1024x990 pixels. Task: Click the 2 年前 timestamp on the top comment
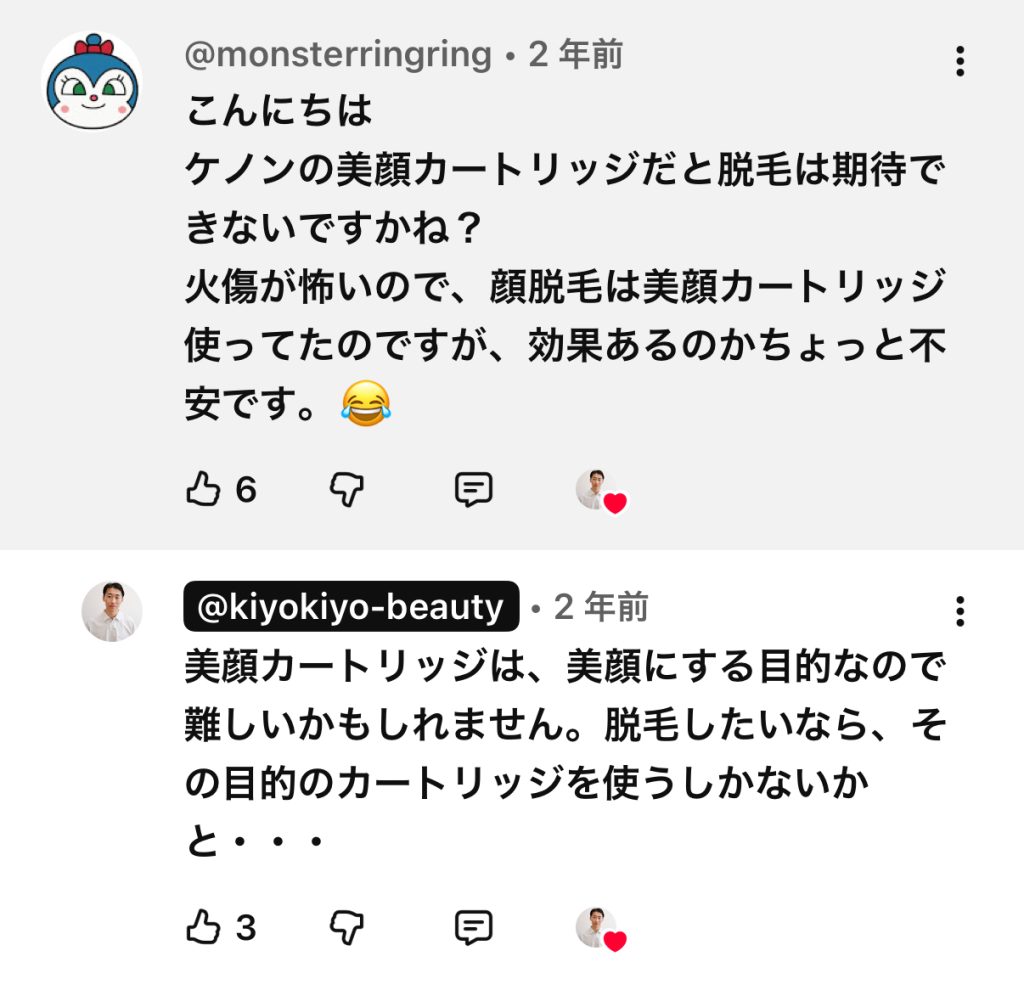tap(562, 57)
